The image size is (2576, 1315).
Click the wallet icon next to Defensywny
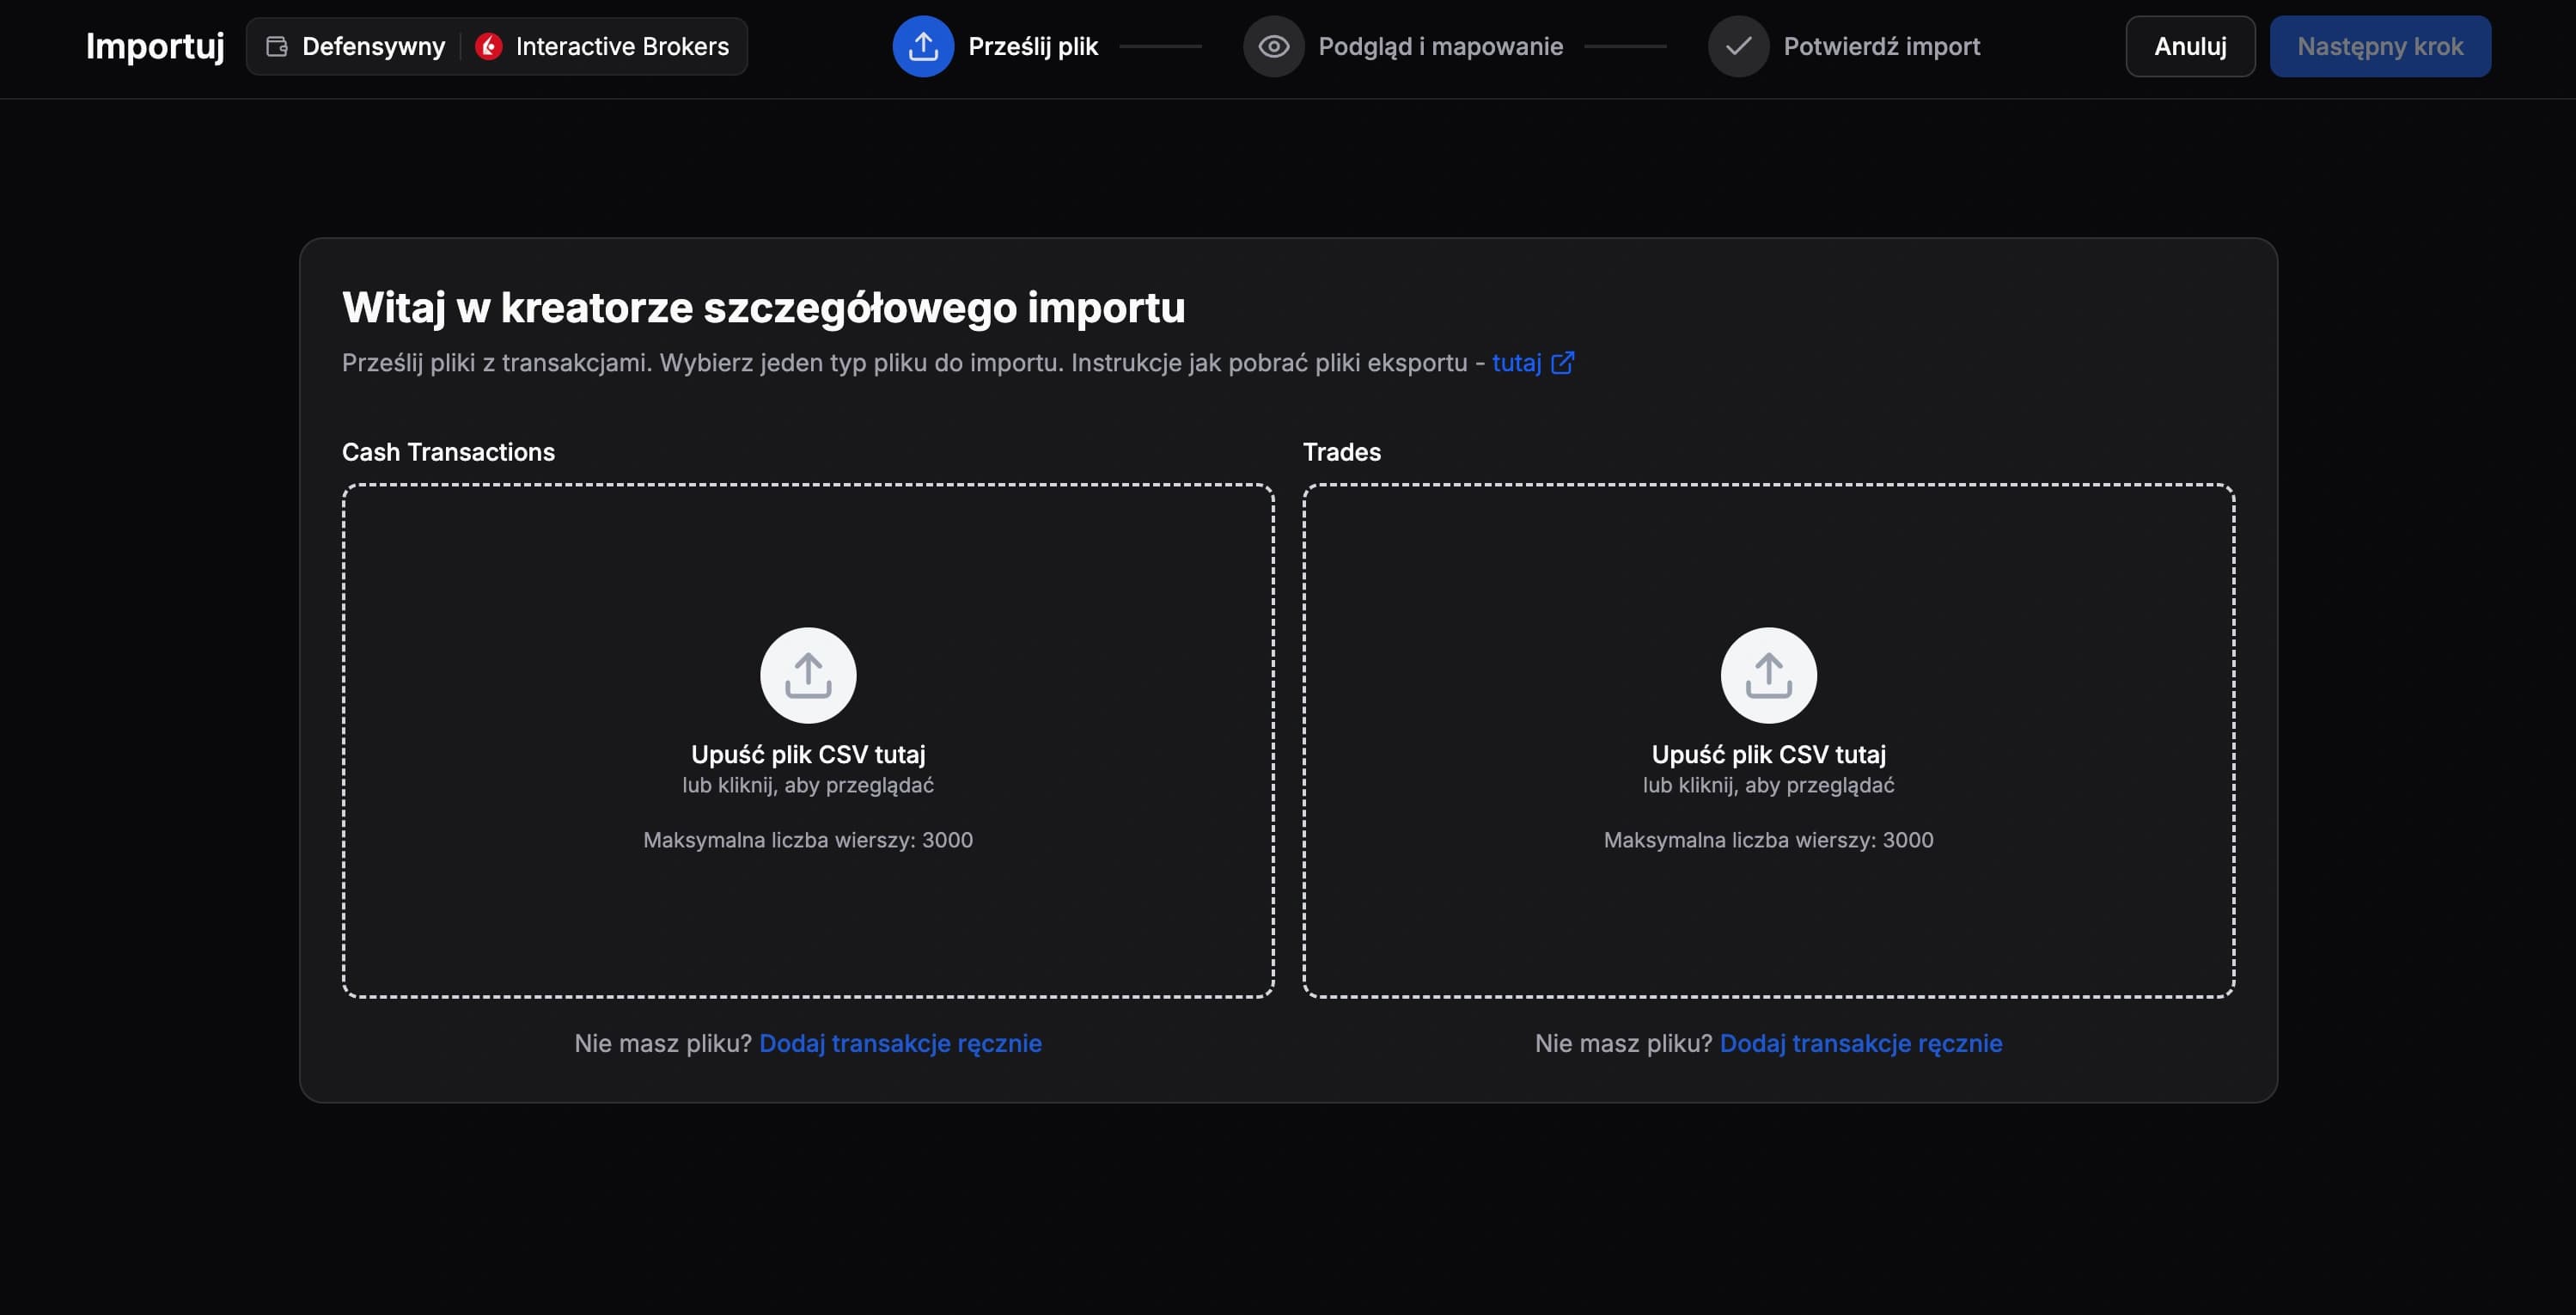[x=277, y=46]
